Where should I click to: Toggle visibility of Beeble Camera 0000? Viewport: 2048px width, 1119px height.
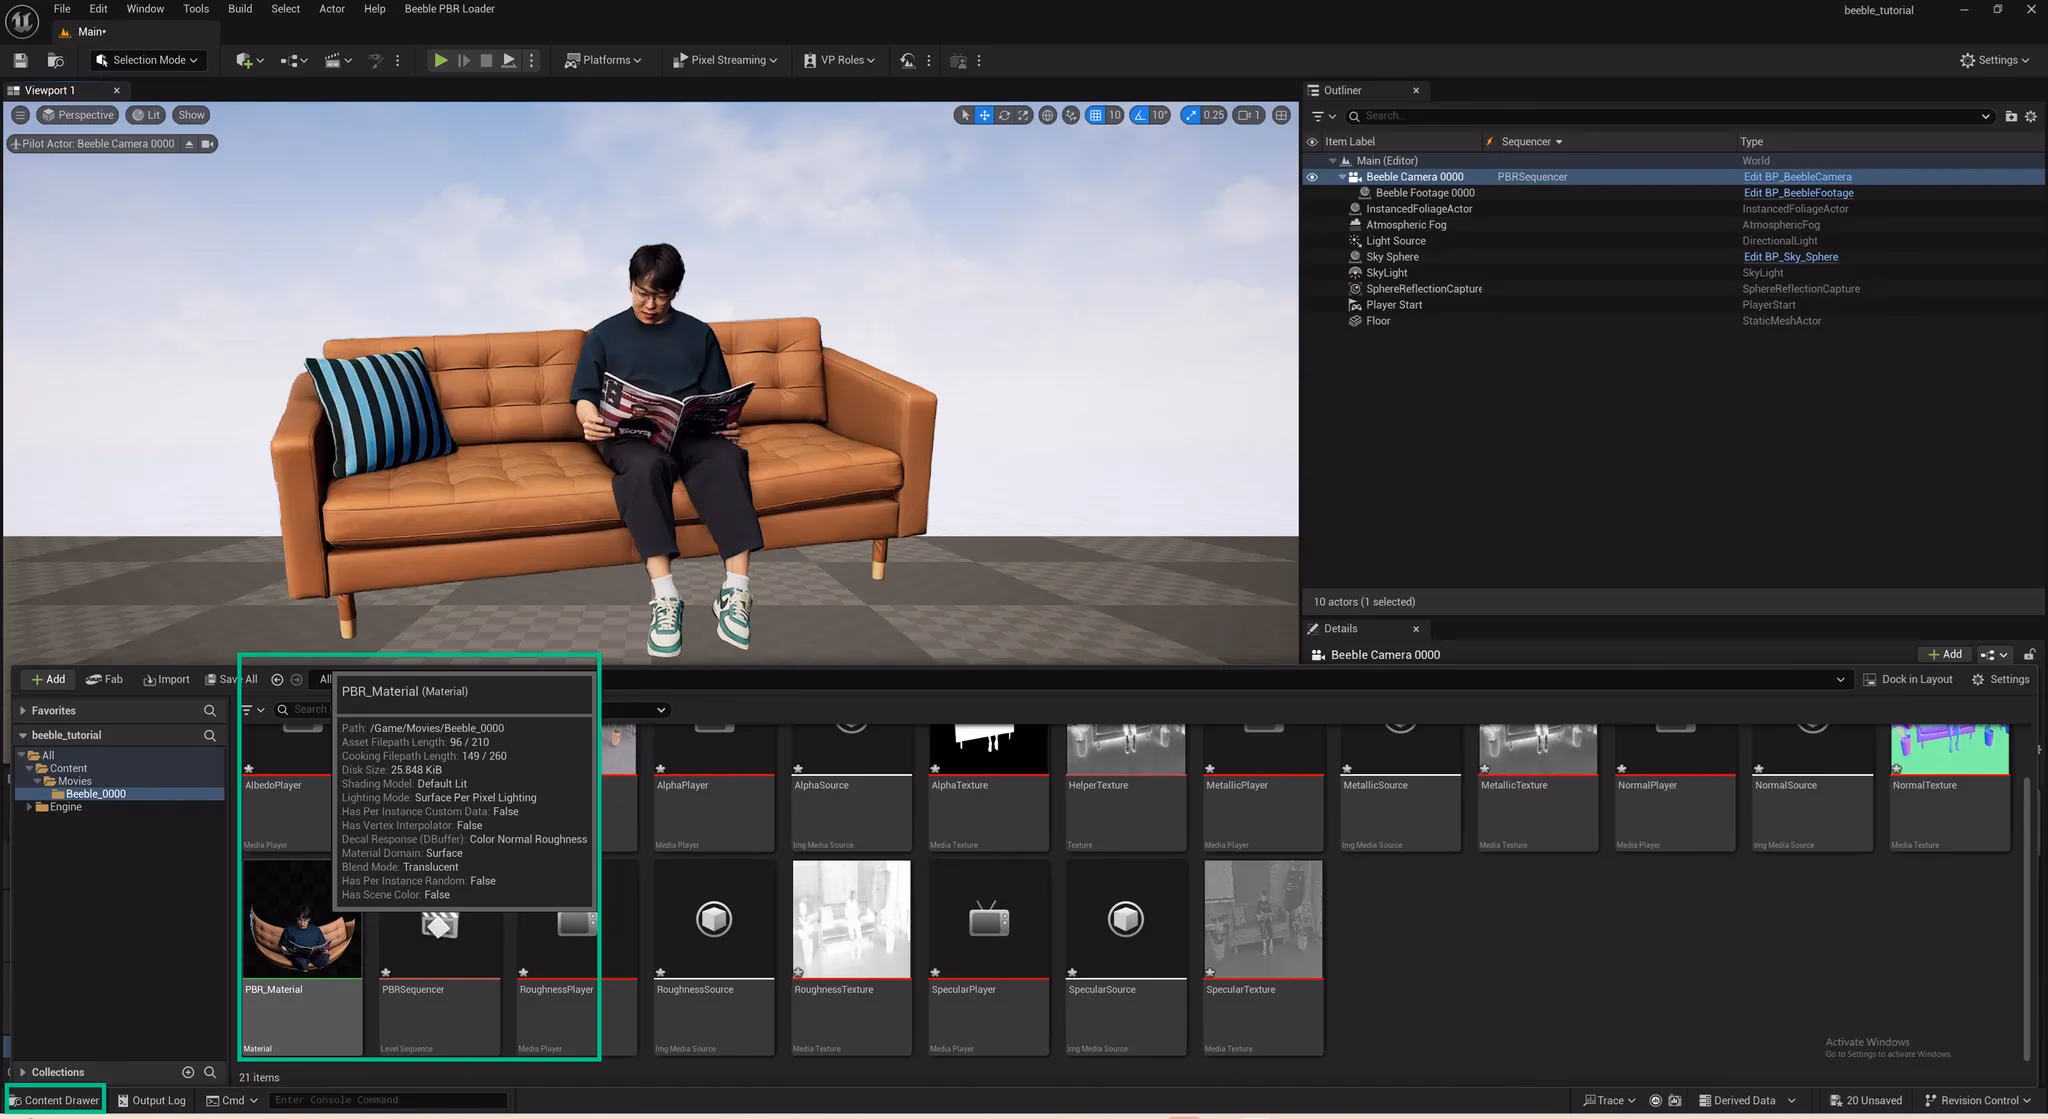coord(1312,177)
